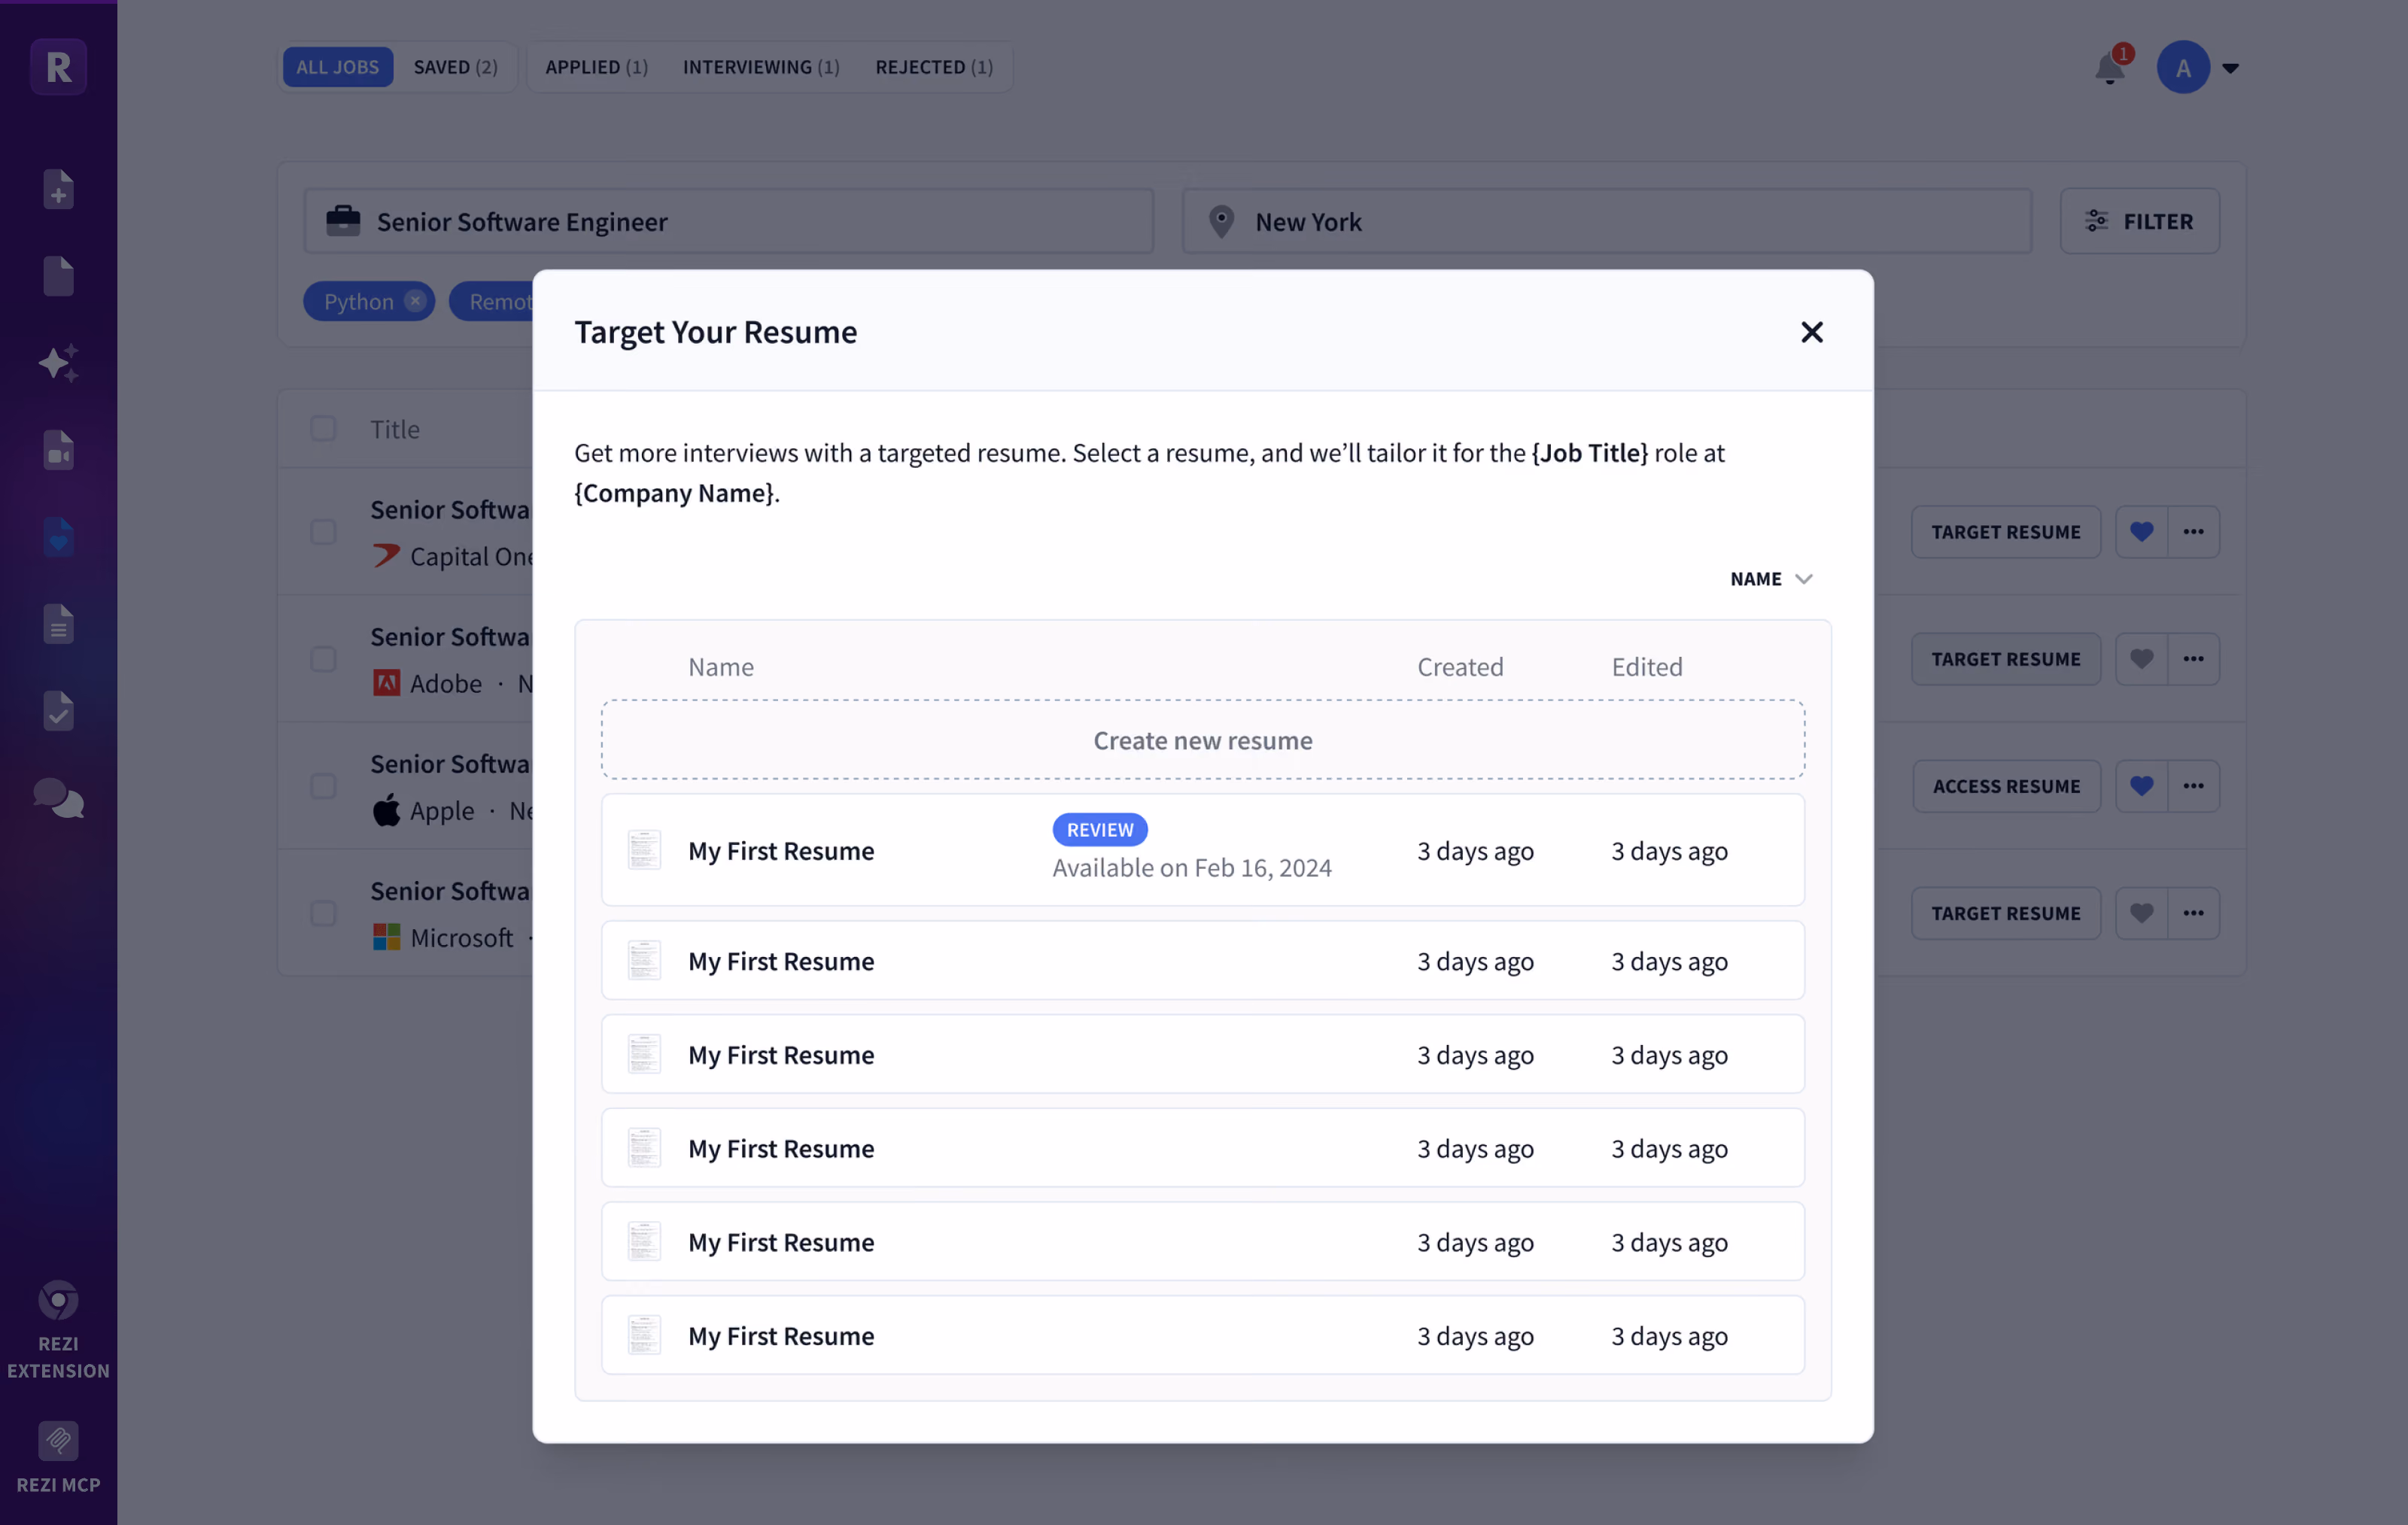Image resolution: width=2408 pixels, height=1525 pixels.
Task: Select the resume with the REVIEW badge
Action: [1203, 850]
